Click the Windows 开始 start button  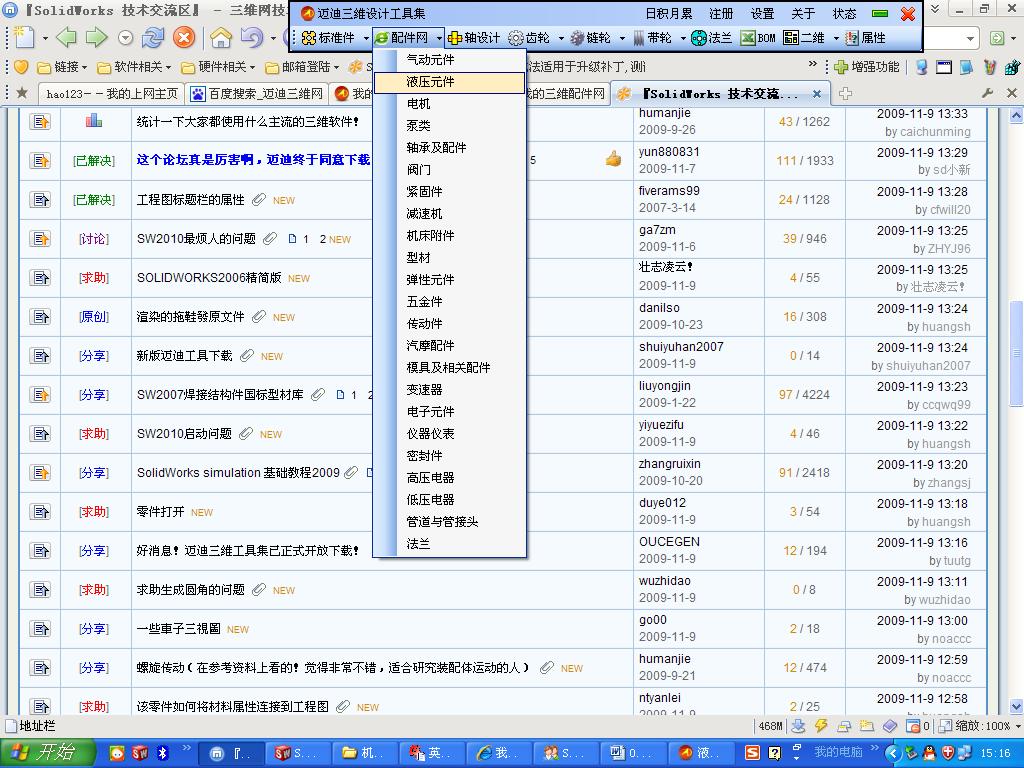[x=47, y=753]
